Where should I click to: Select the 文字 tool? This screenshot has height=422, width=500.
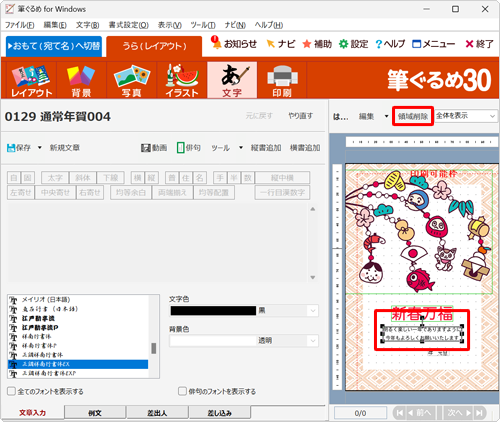pyautogui.click(x=232, y=80)
